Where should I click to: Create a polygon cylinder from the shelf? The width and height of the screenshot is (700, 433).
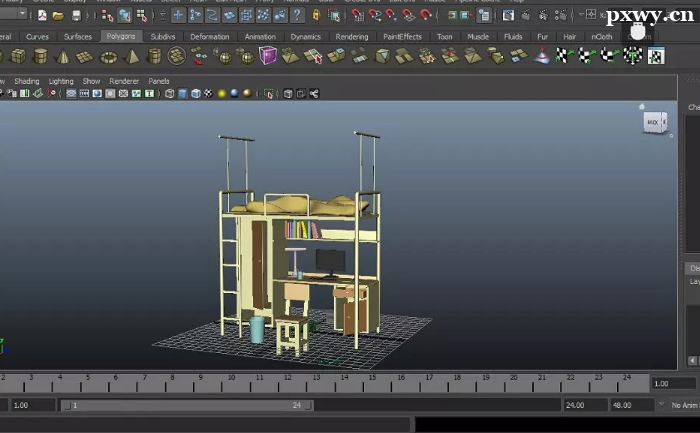40,56
